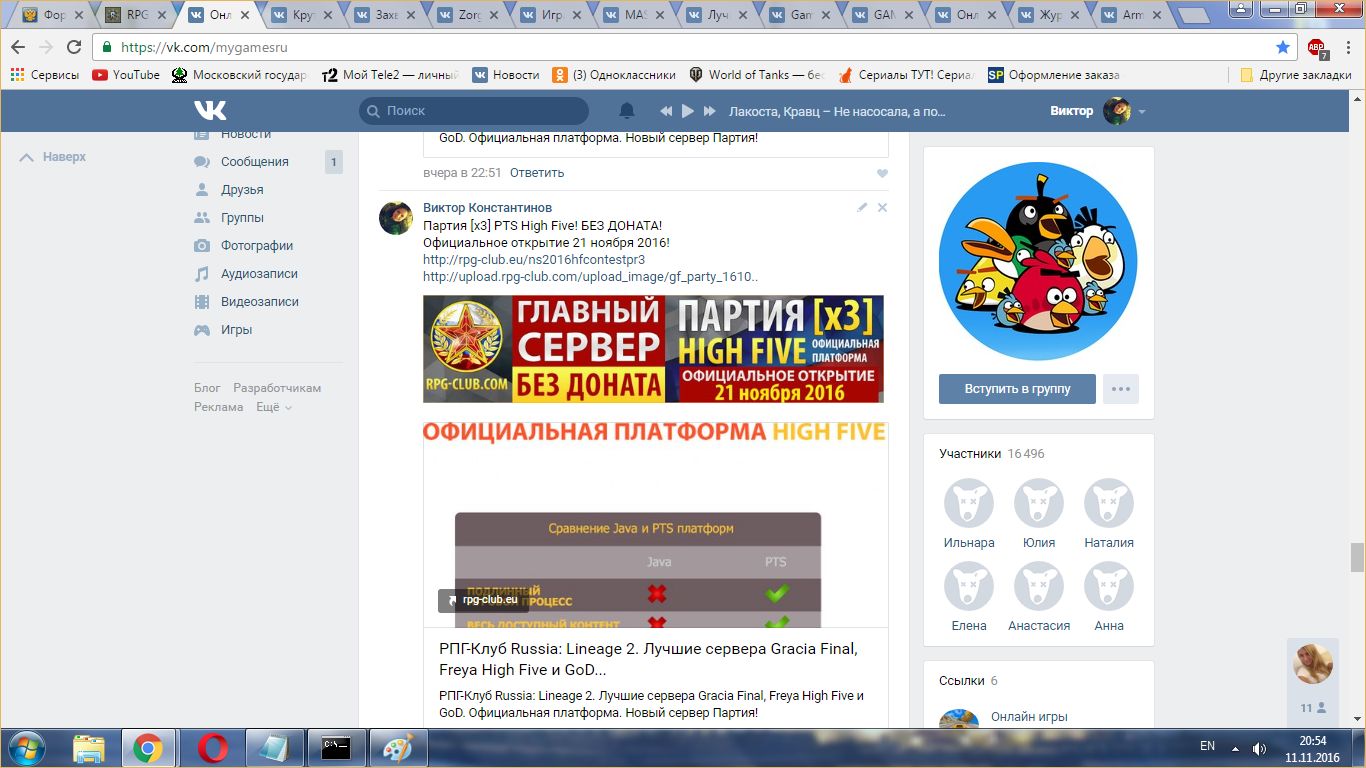1366x768 pixels.
Task: Open the World of Tanks bookmark
Action: (757, 75)
